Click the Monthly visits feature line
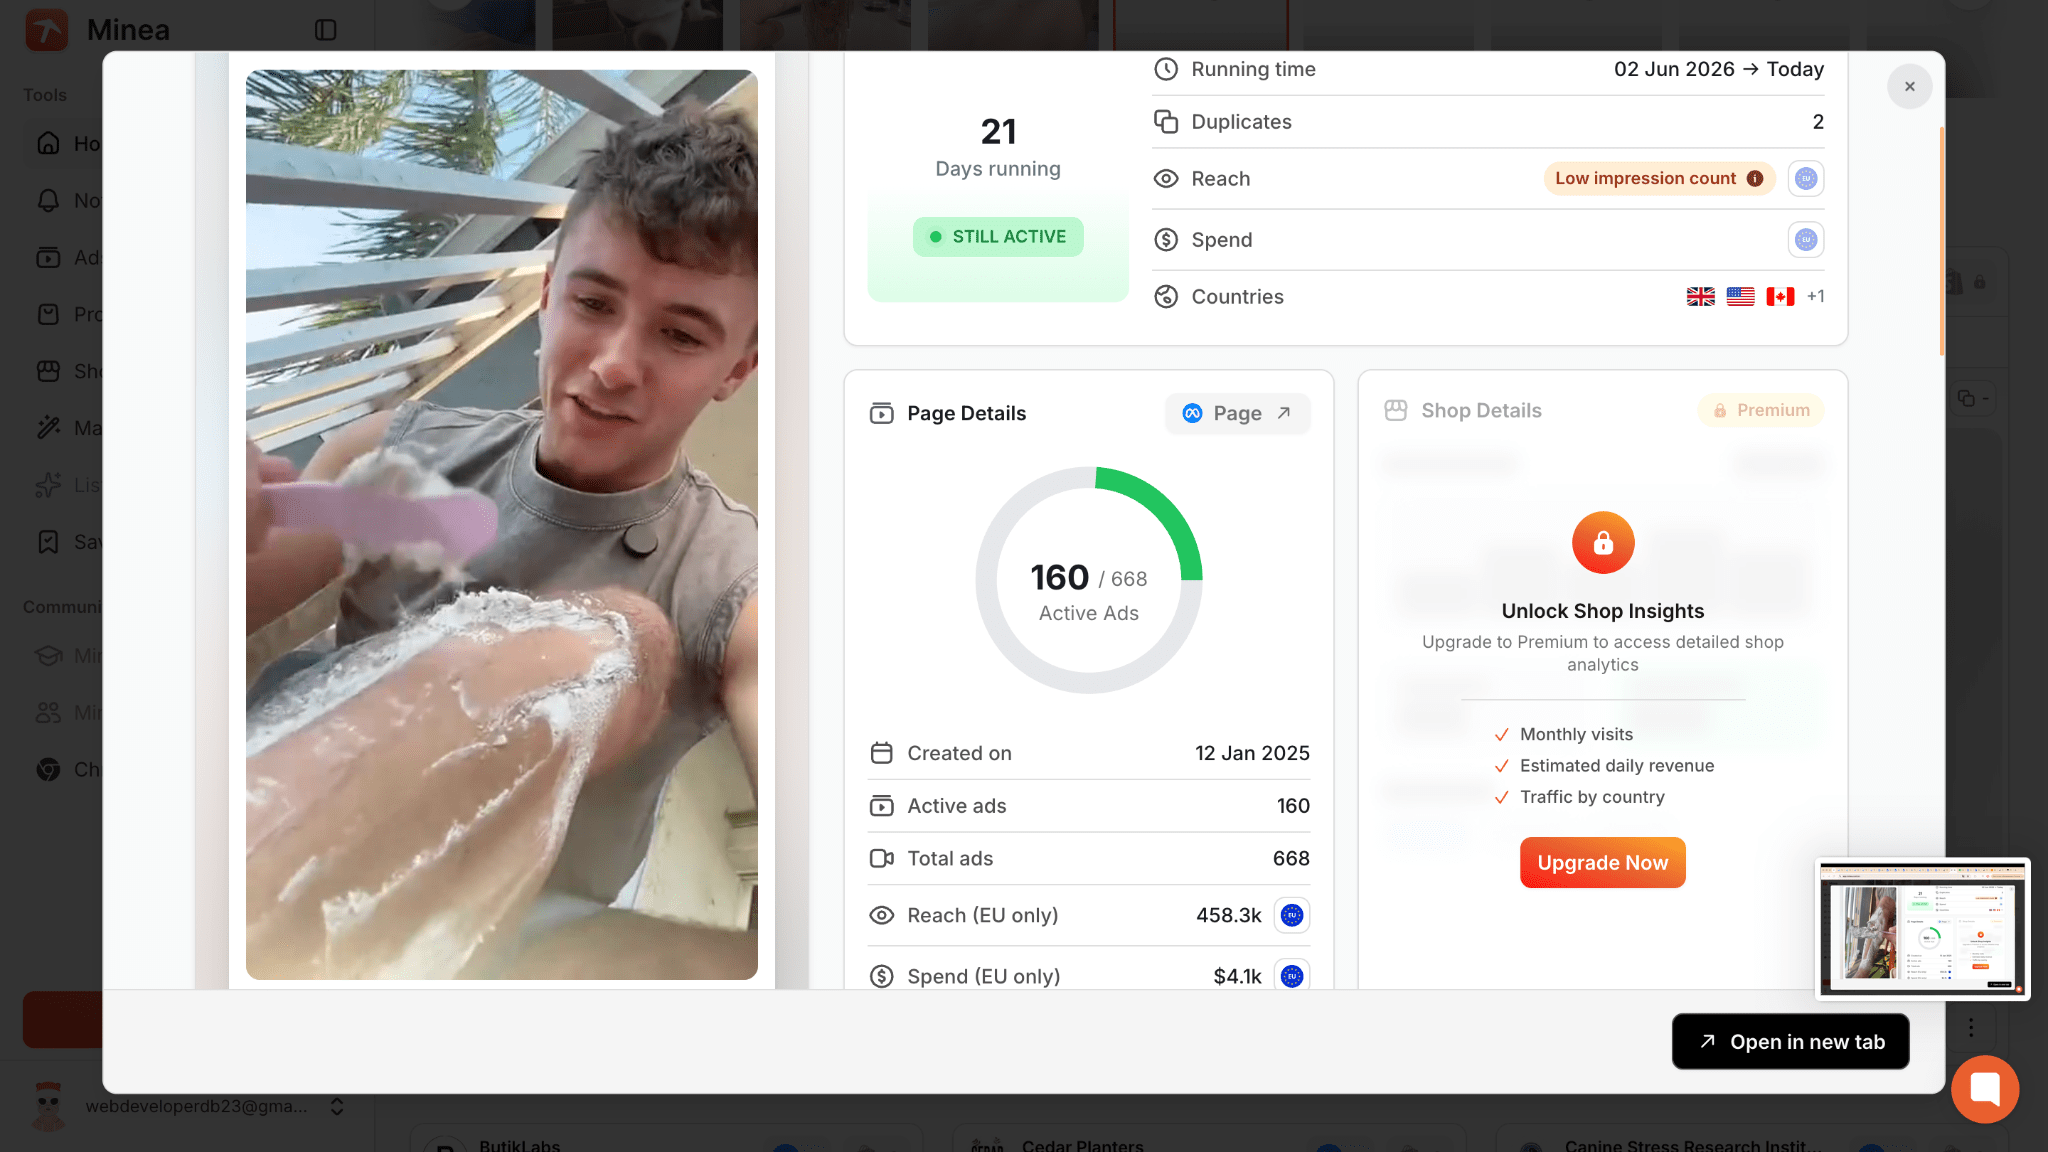 [1576, 734]
